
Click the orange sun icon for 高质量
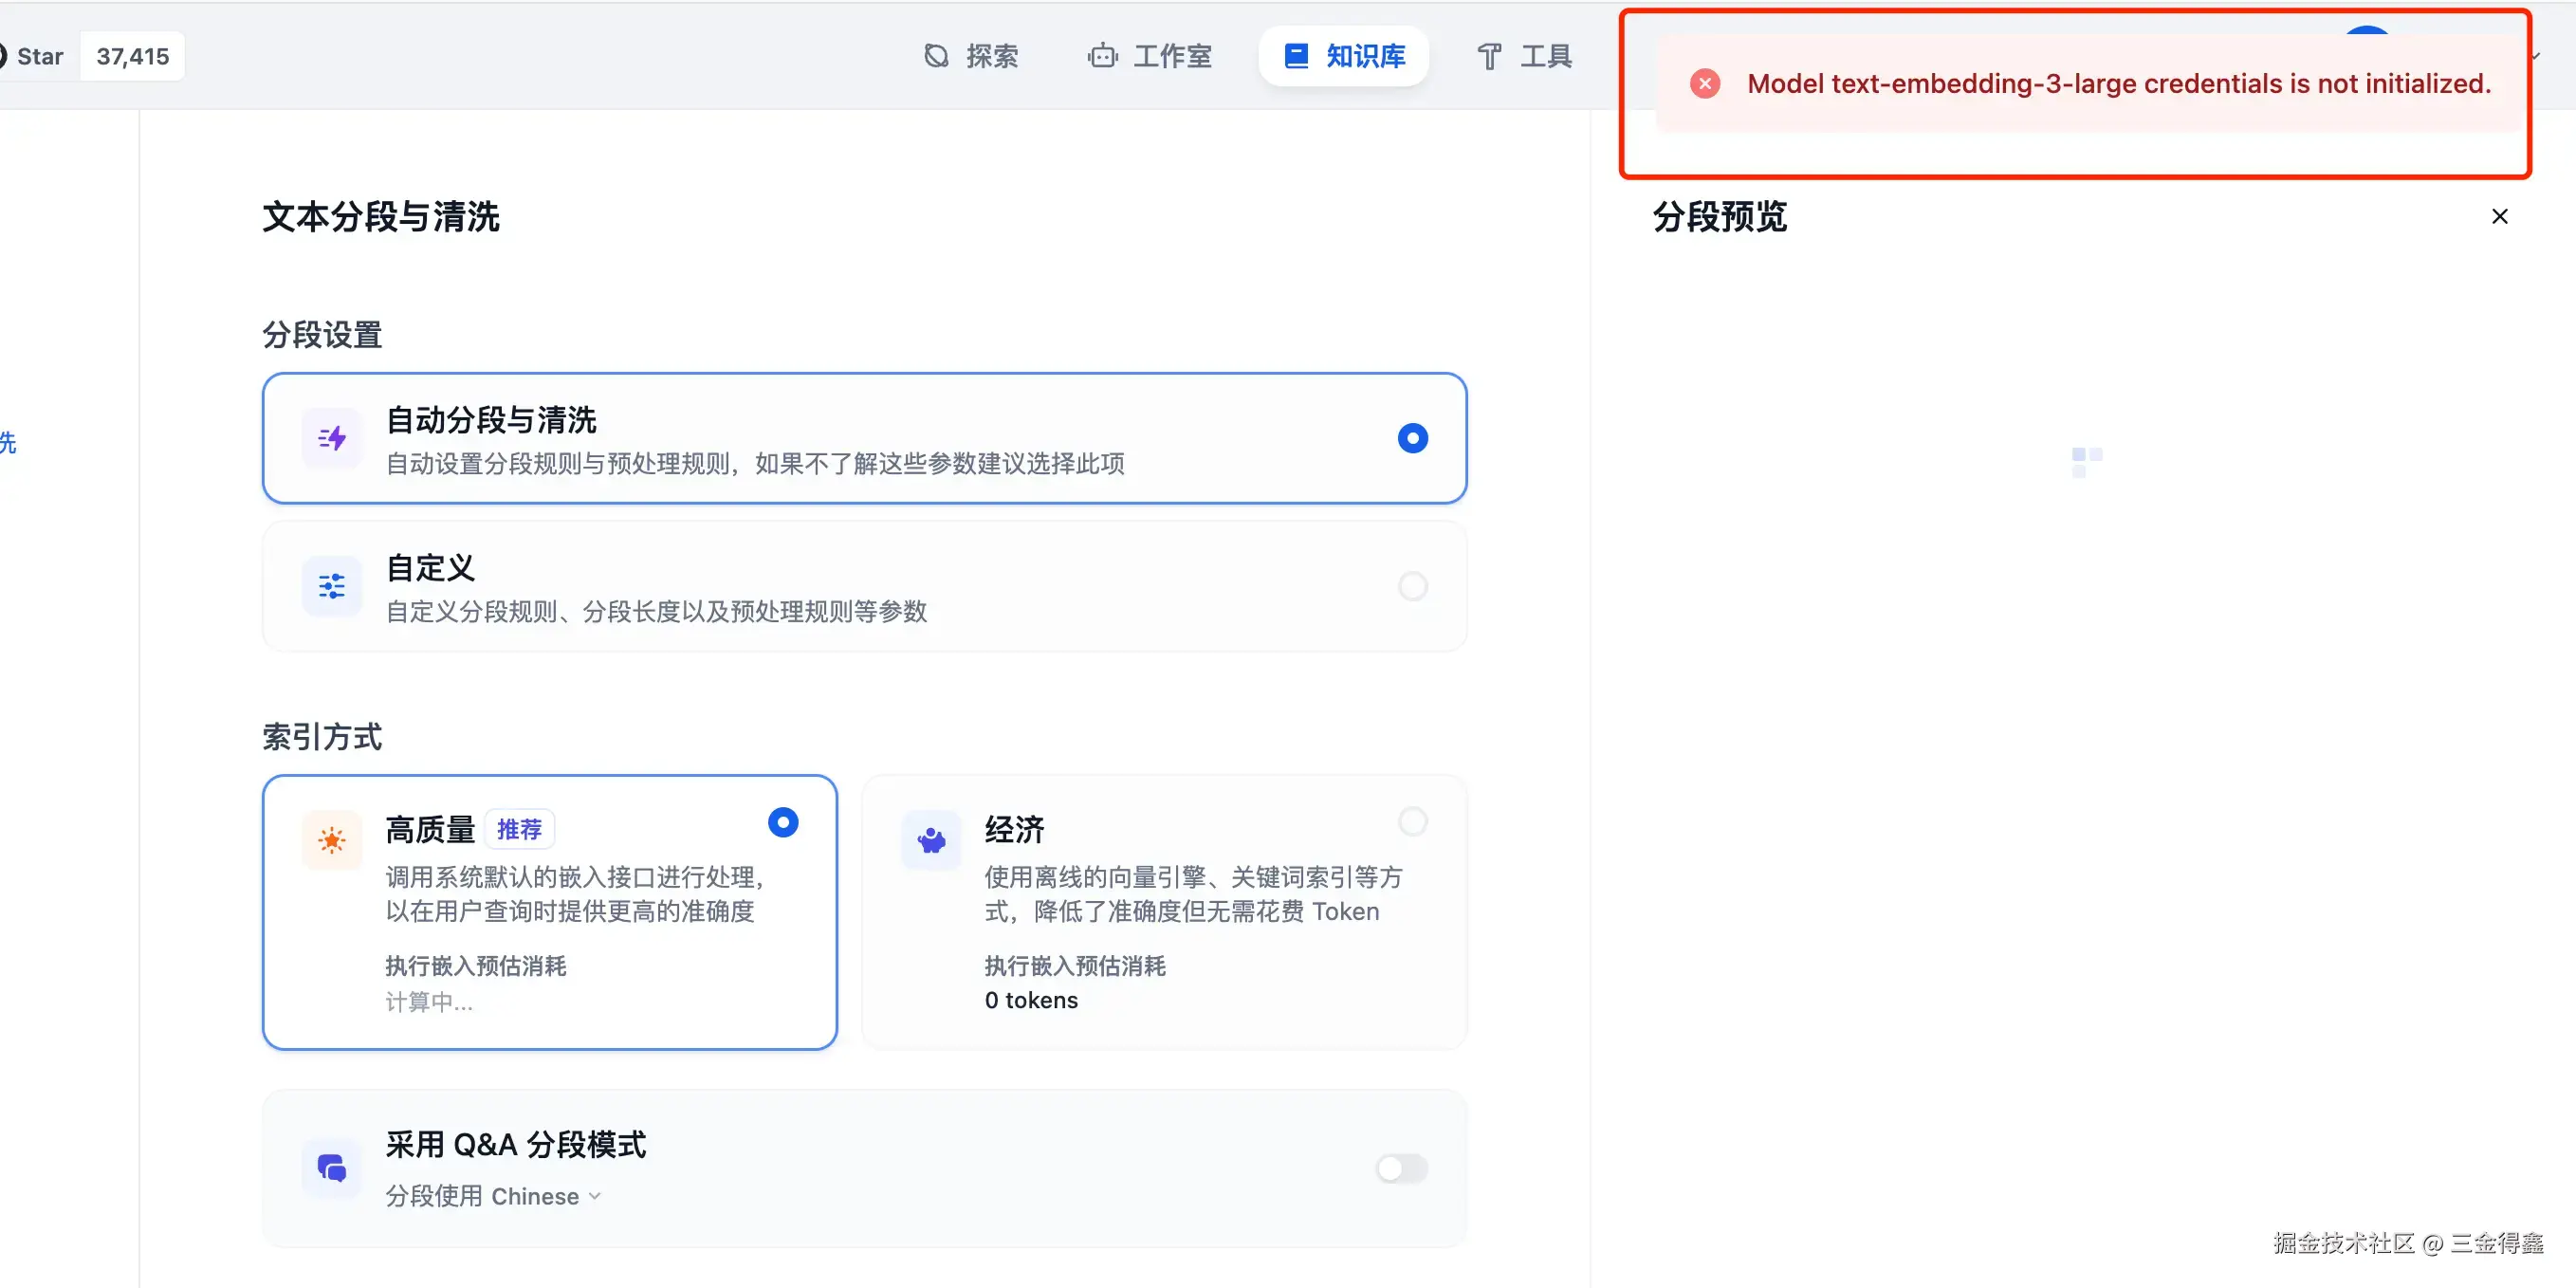click(x=331, y=840)
